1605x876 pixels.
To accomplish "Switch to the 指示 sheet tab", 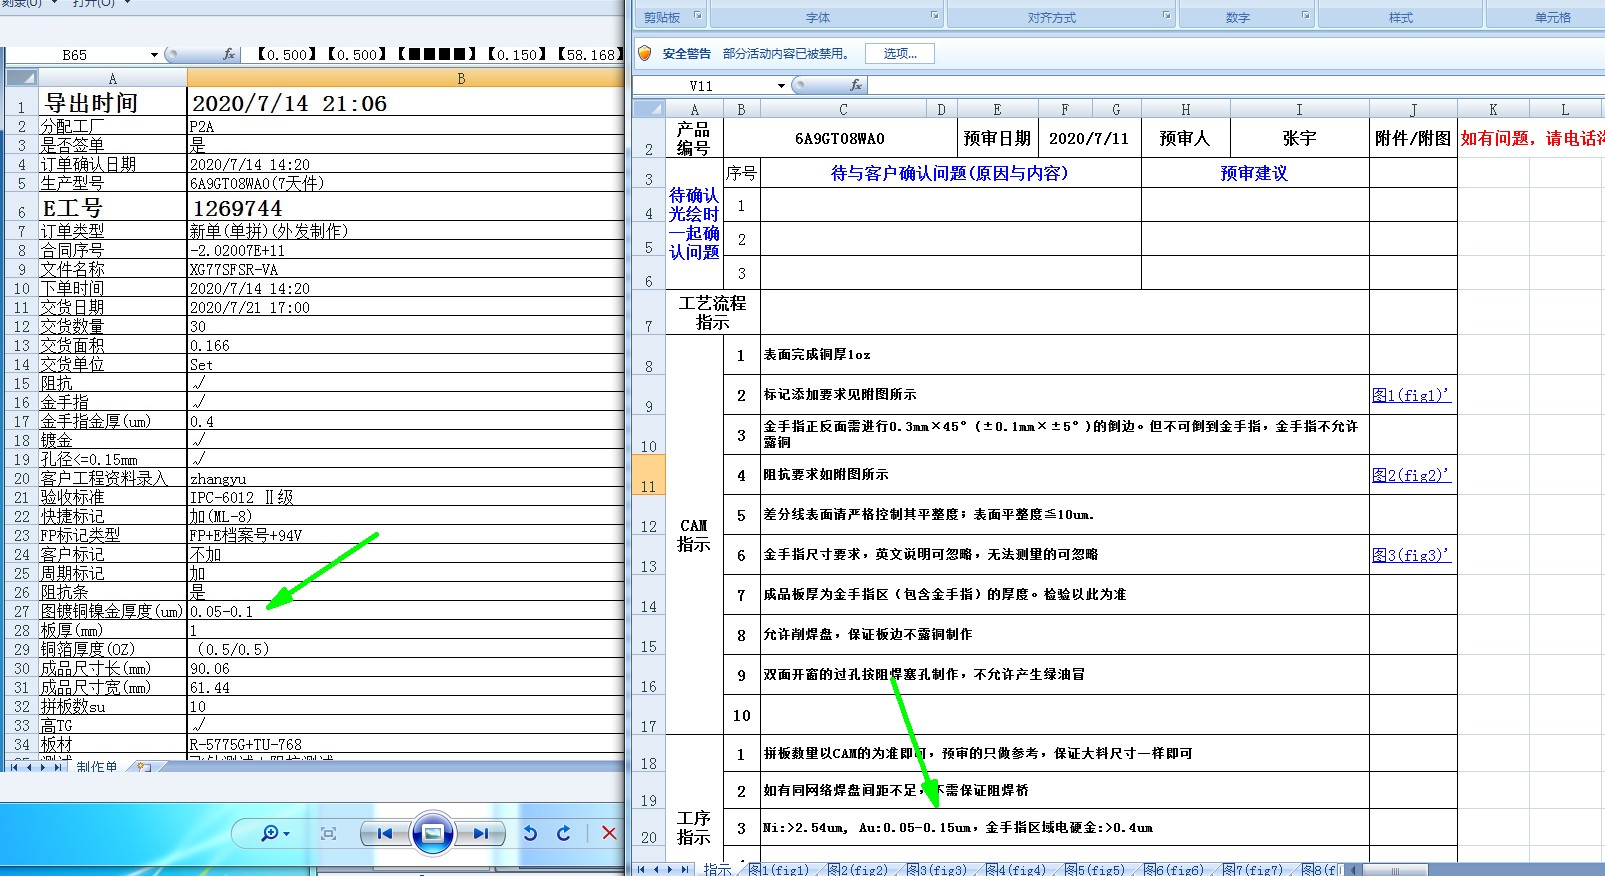I will pyautogui.click(x=717, y=869).
